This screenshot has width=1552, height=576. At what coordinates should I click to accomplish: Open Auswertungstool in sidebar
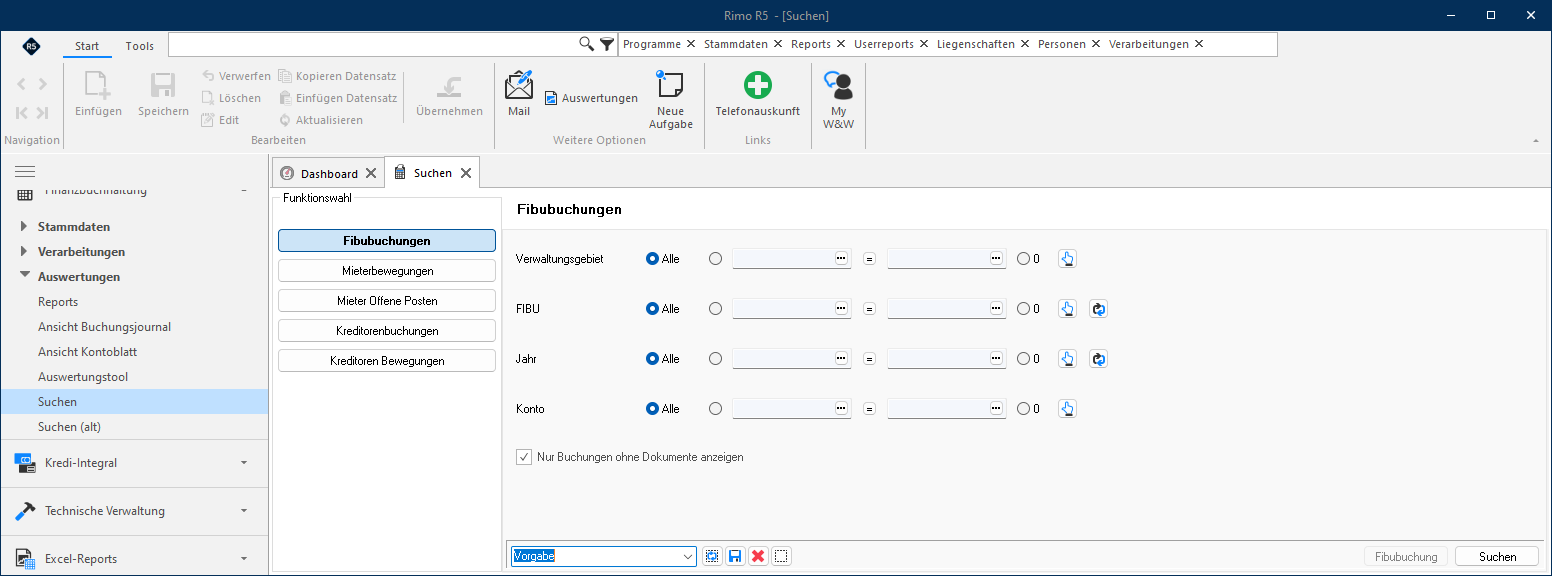point(83,377)
